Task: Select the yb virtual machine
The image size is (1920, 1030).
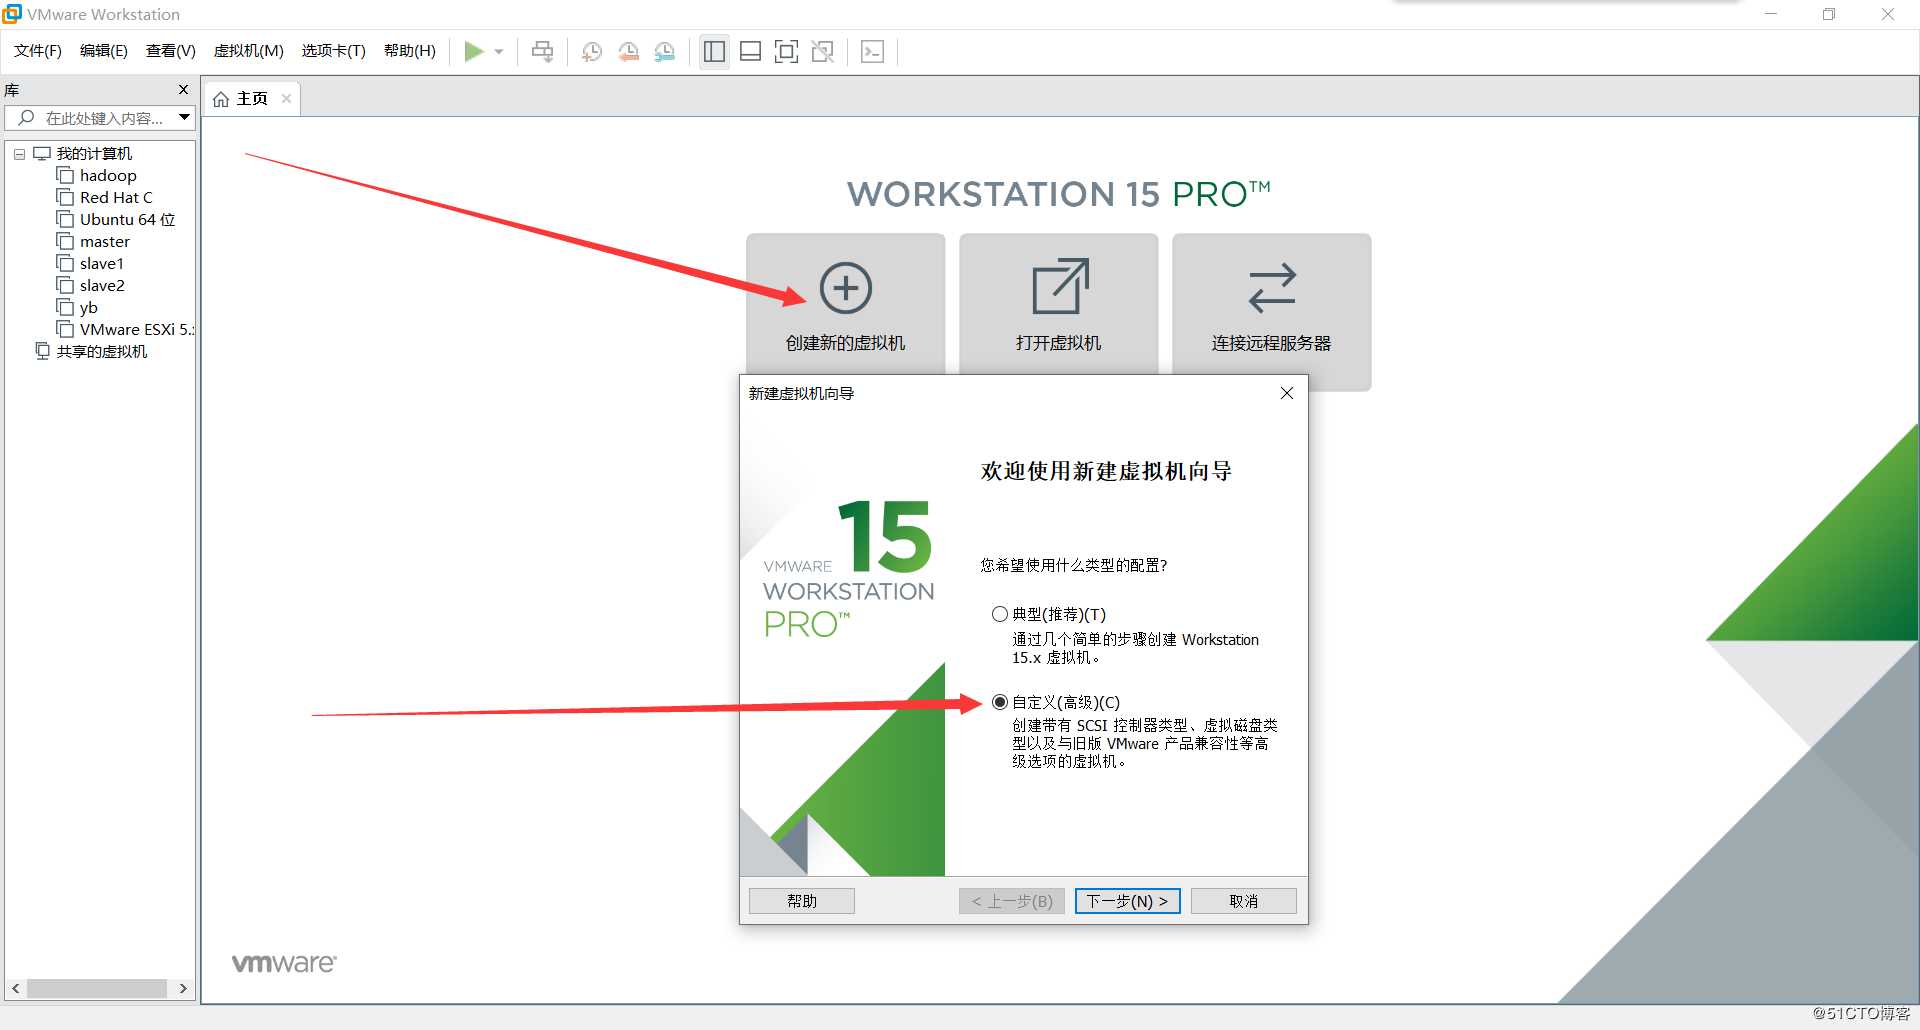Action: click(x=89, y=307)
